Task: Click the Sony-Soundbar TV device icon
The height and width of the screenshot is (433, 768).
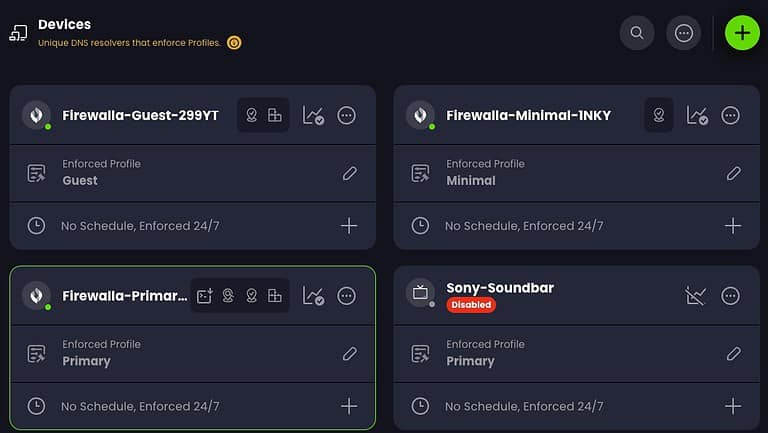Action: [420, 294]
